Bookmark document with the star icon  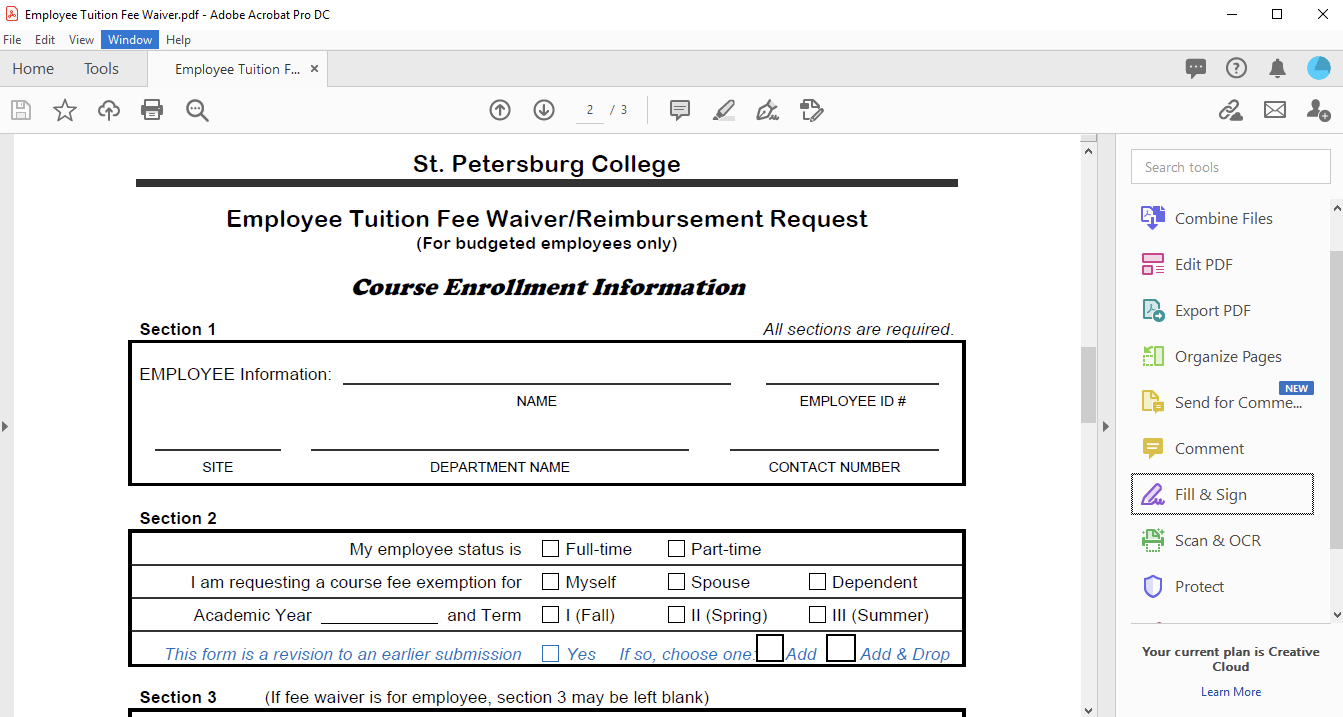(x=65, y=110)
